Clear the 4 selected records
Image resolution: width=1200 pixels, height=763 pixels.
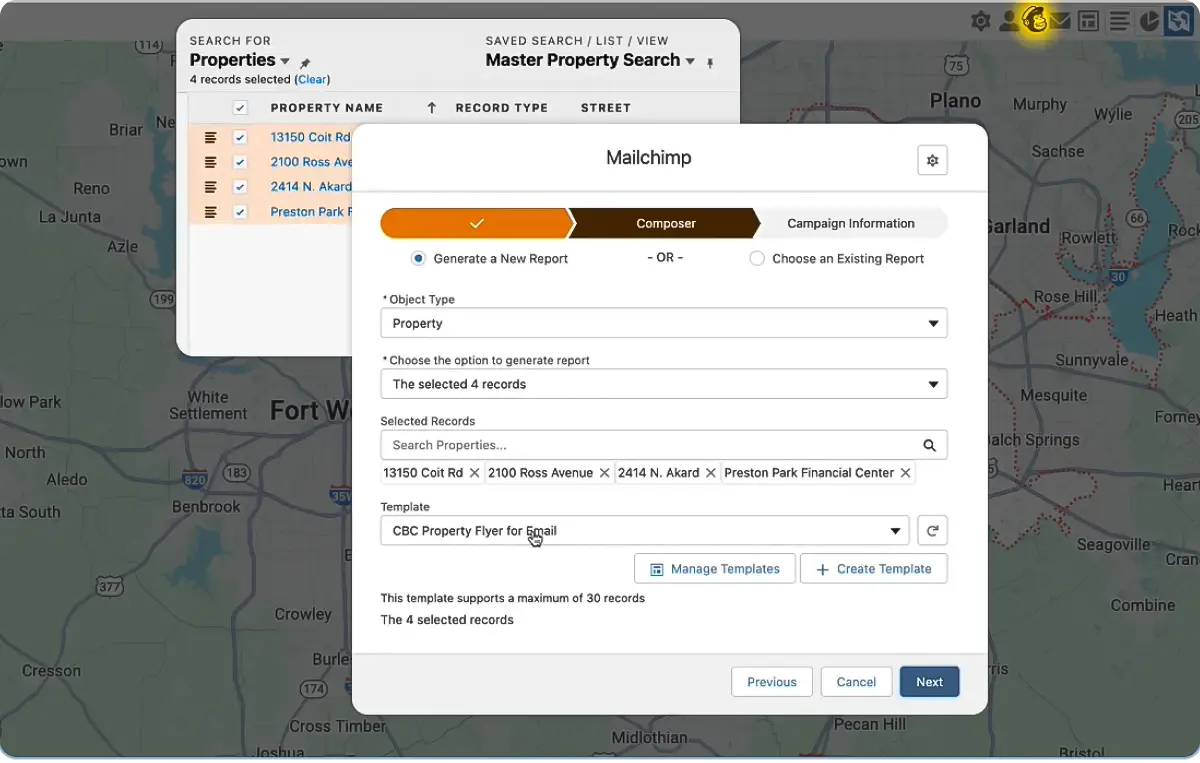click(x=312, y=79)
